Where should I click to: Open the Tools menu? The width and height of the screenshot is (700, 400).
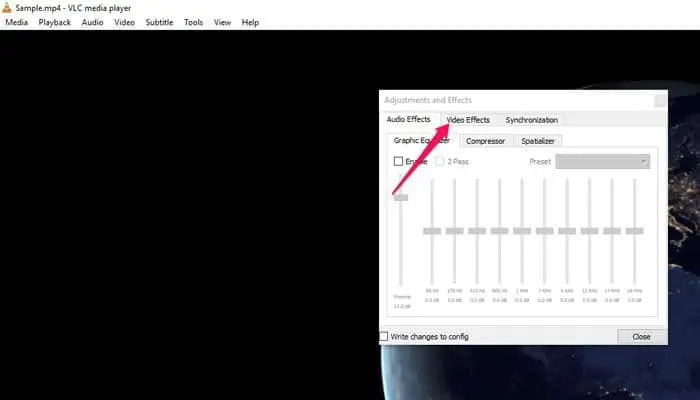[193, 22]
